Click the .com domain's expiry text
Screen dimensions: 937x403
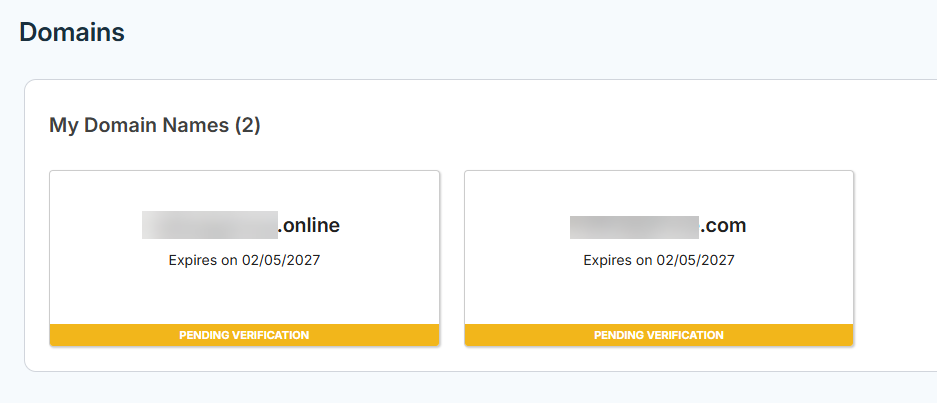(658, 260)
